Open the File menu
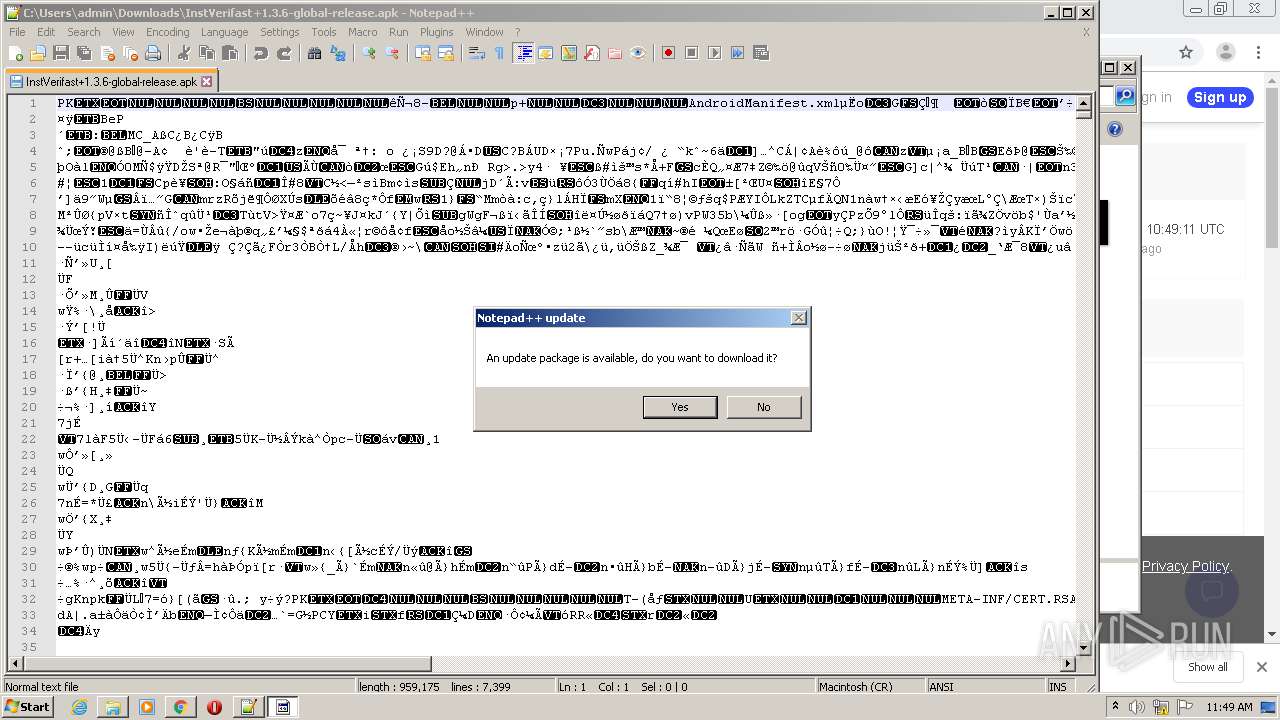1280x720 pixels. pos(17,32)
